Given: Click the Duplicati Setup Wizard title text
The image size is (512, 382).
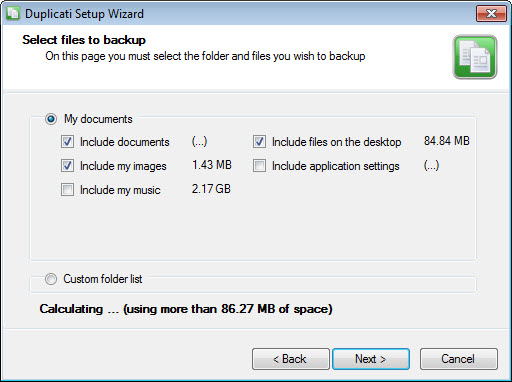Looking at the screenshot, I should (84, 14).
